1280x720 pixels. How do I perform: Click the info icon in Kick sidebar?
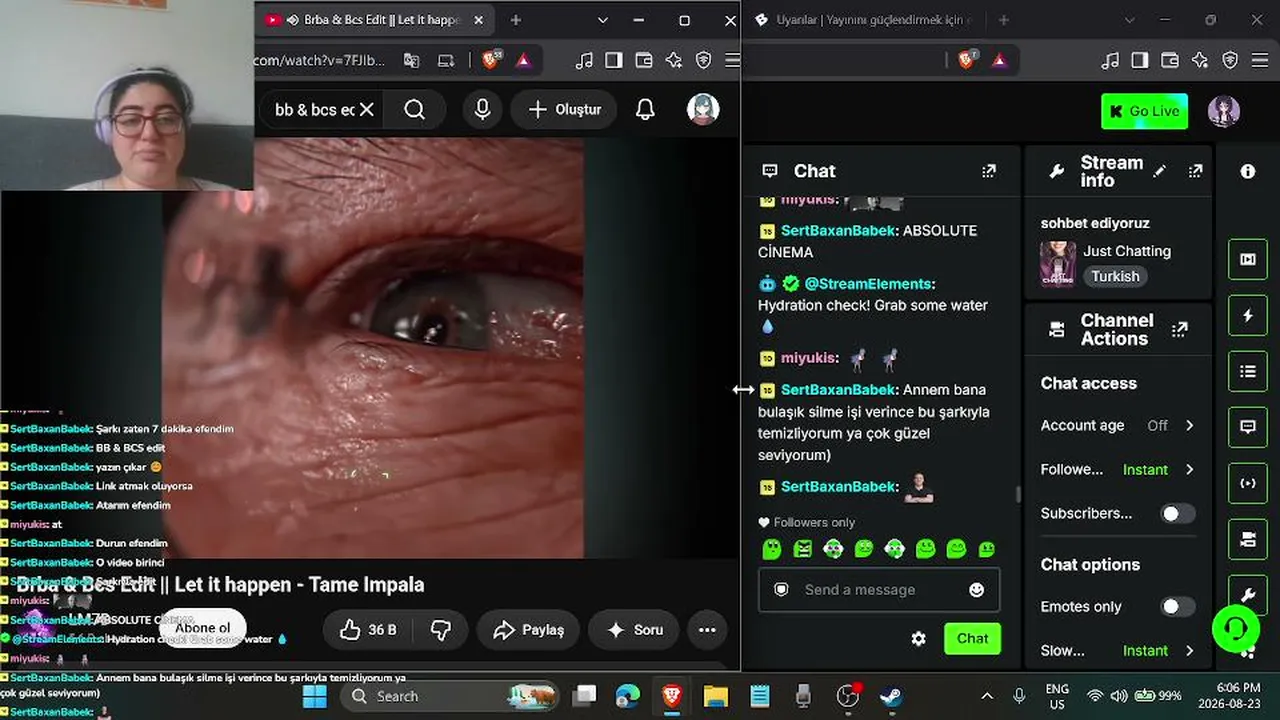click(1248, 171)
